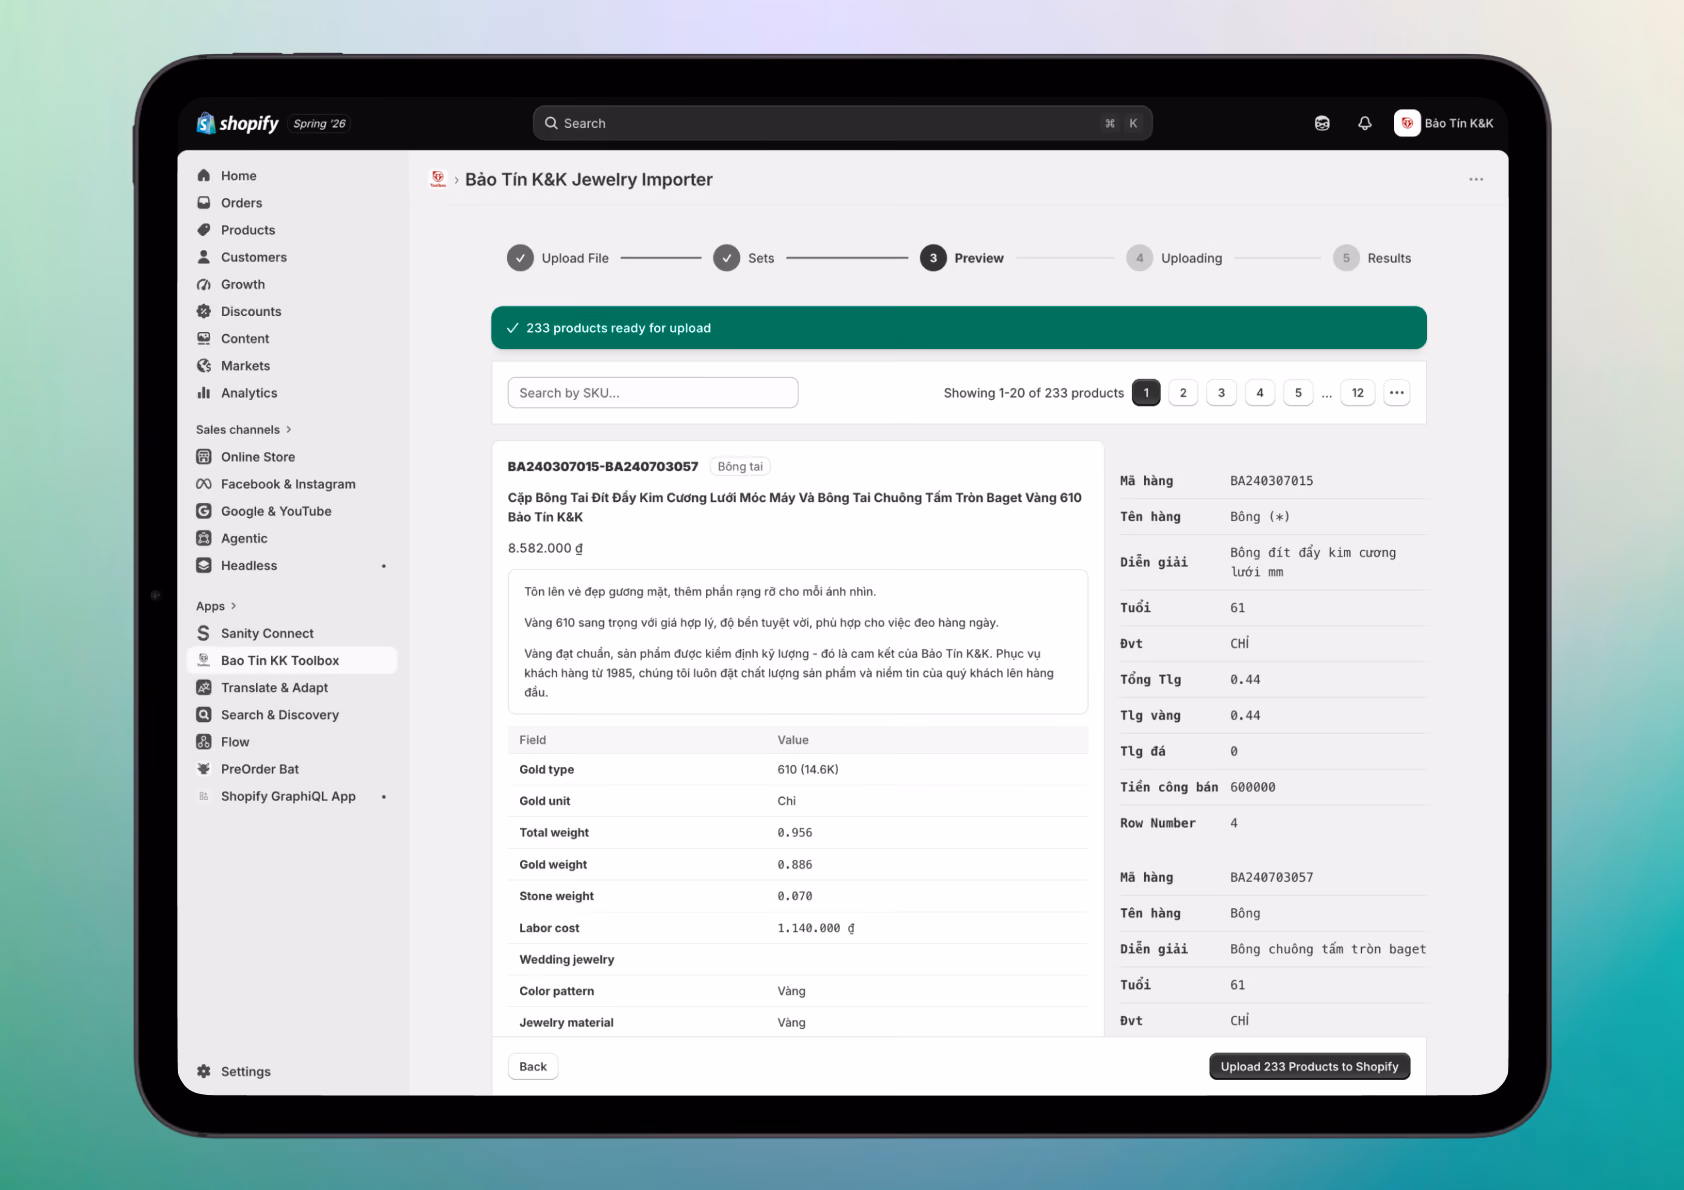Go to page 12 of products
The width and height of the screenshot is (1684, 1190).
click(1358, 393)
